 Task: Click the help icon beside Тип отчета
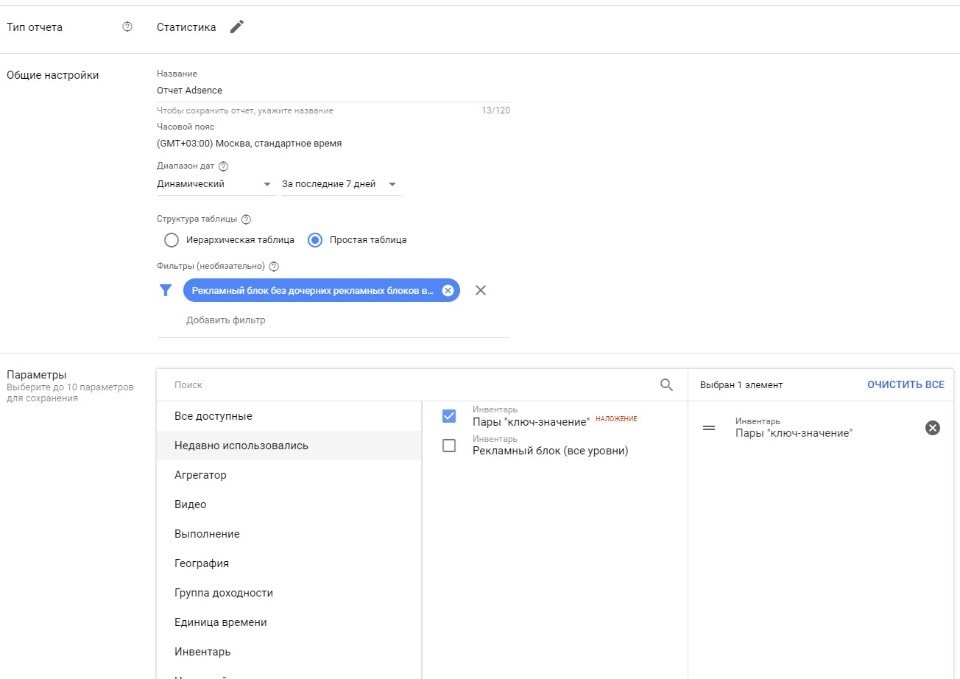point(127,27)
